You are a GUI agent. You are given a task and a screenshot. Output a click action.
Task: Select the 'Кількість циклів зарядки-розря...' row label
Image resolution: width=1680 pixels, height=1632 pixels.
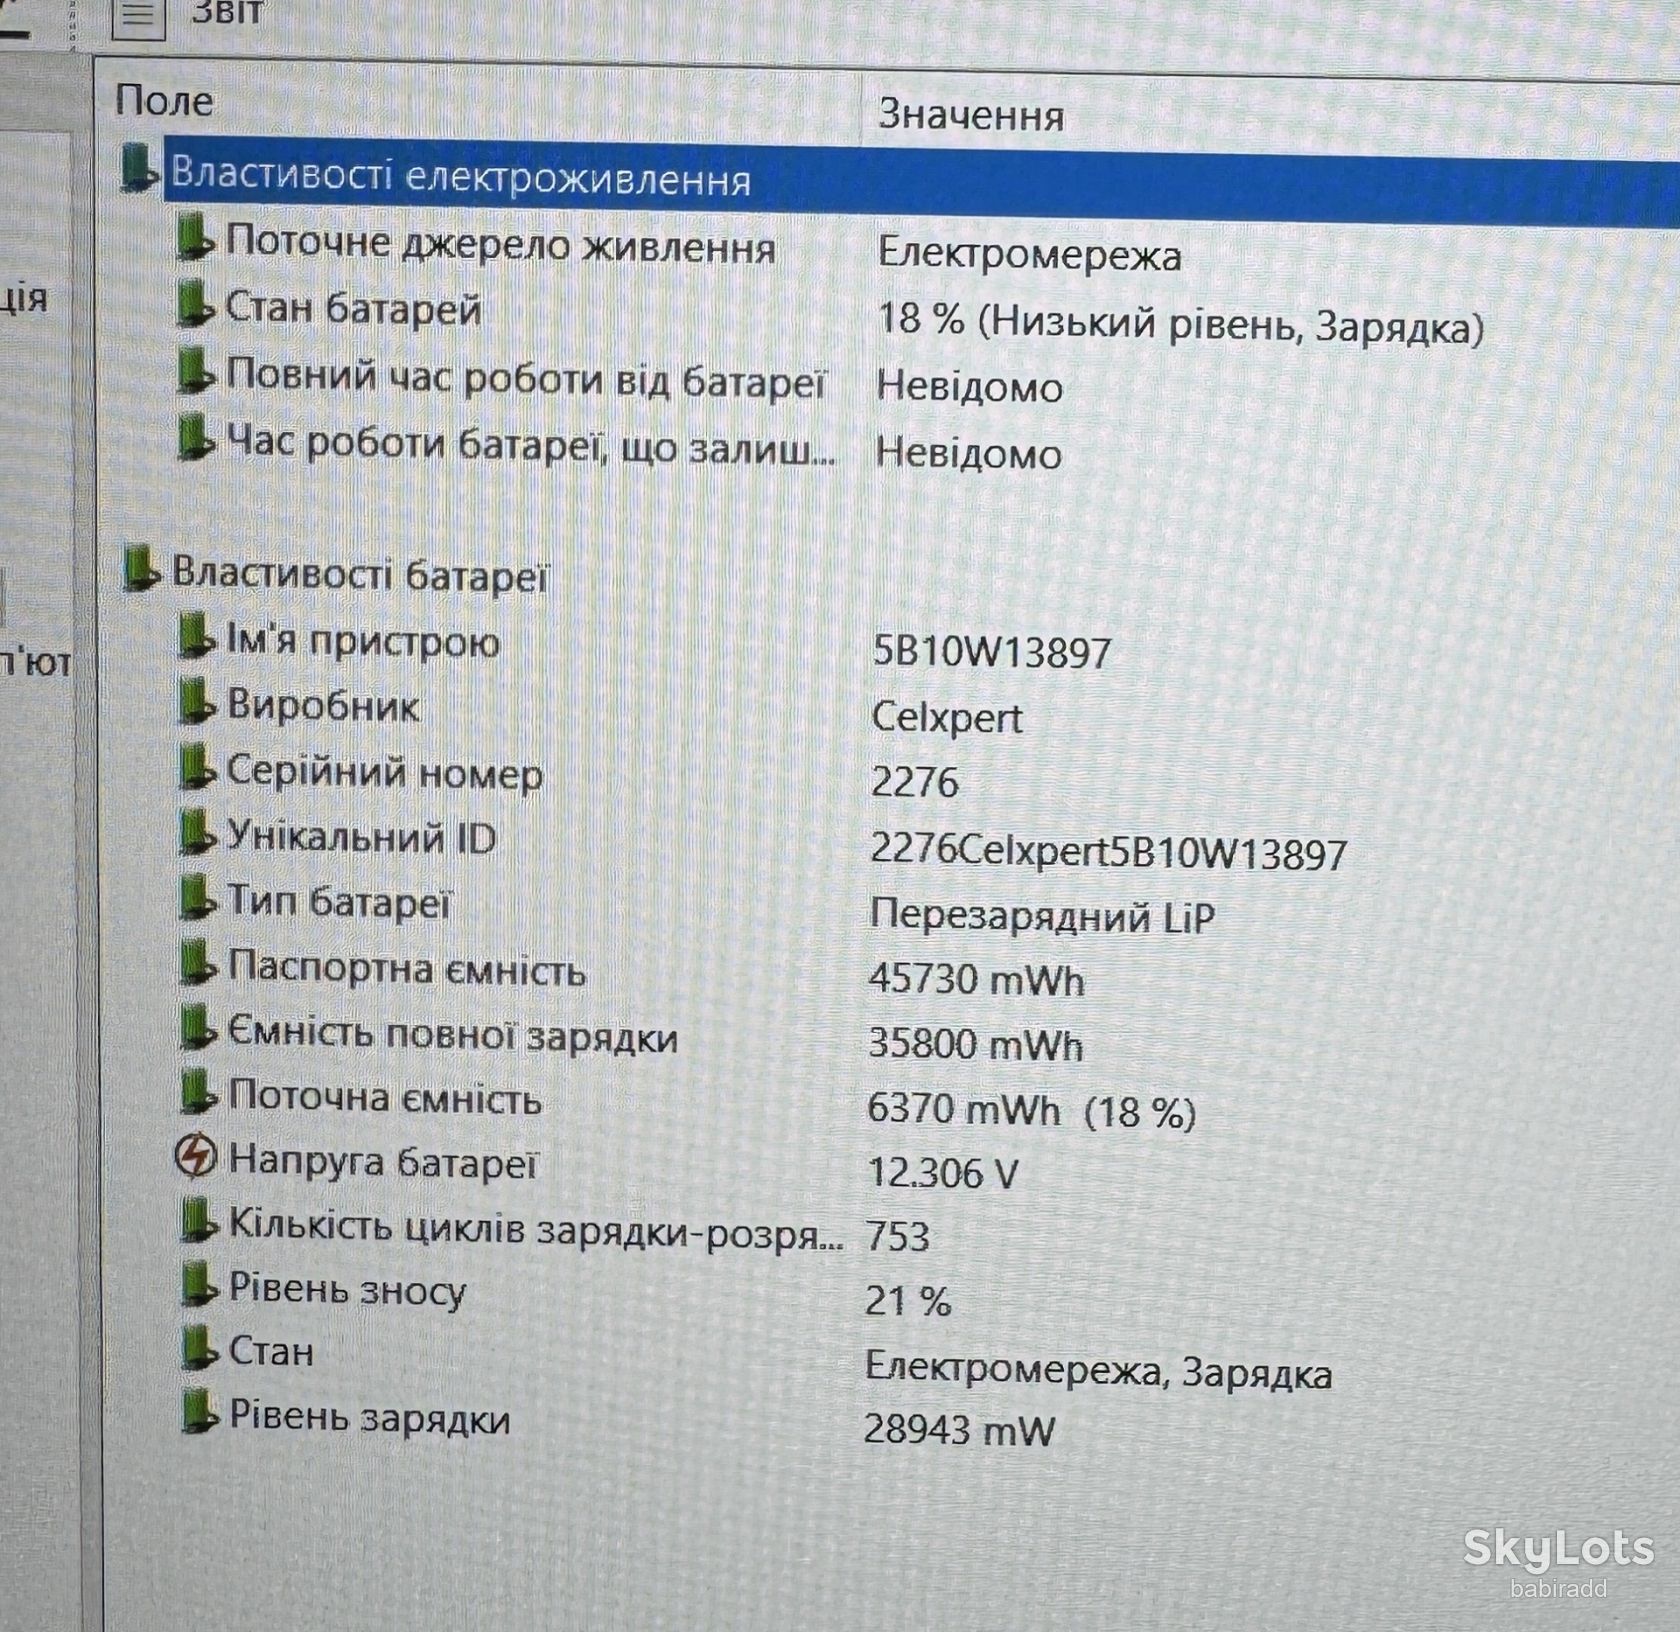point(536,1228)
